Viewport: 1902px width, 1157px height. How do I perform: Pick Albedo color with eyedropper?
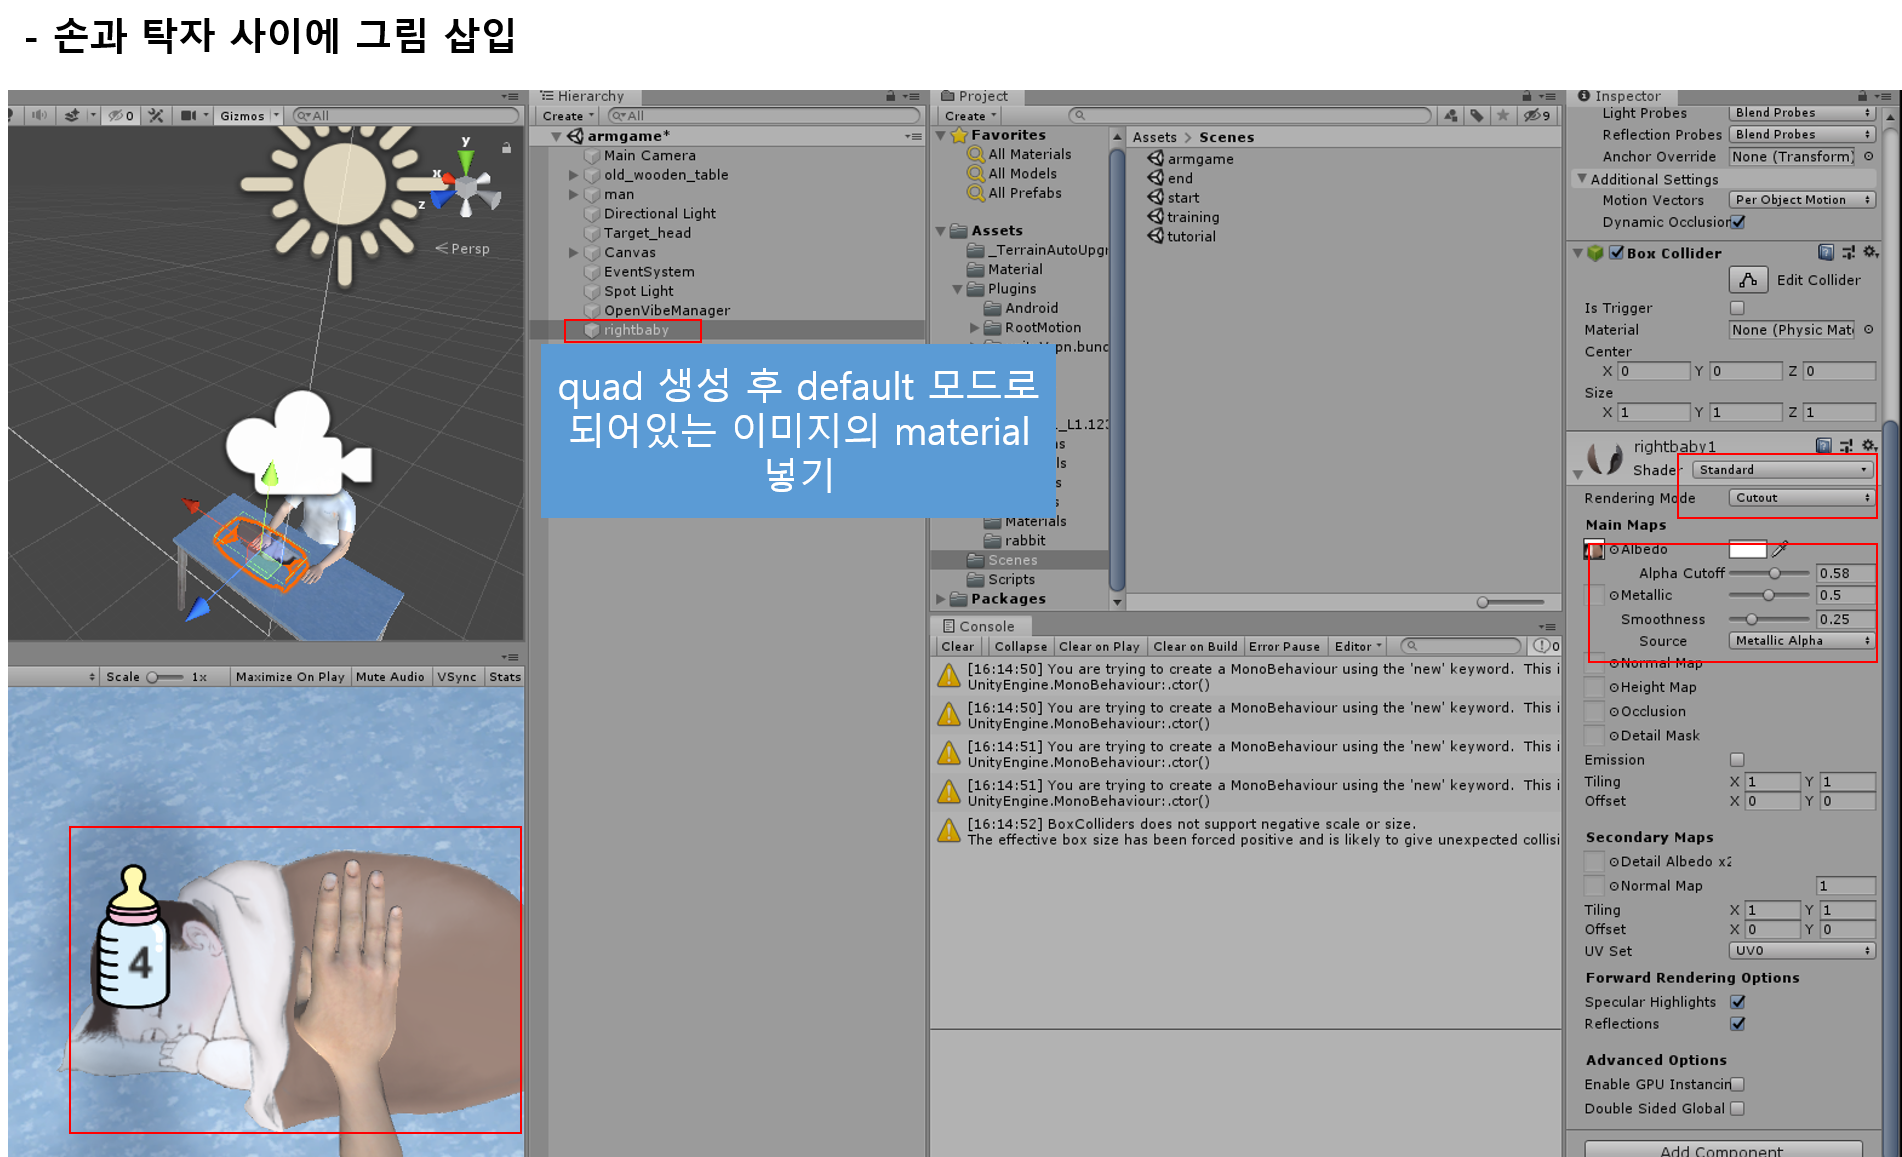1780,549
